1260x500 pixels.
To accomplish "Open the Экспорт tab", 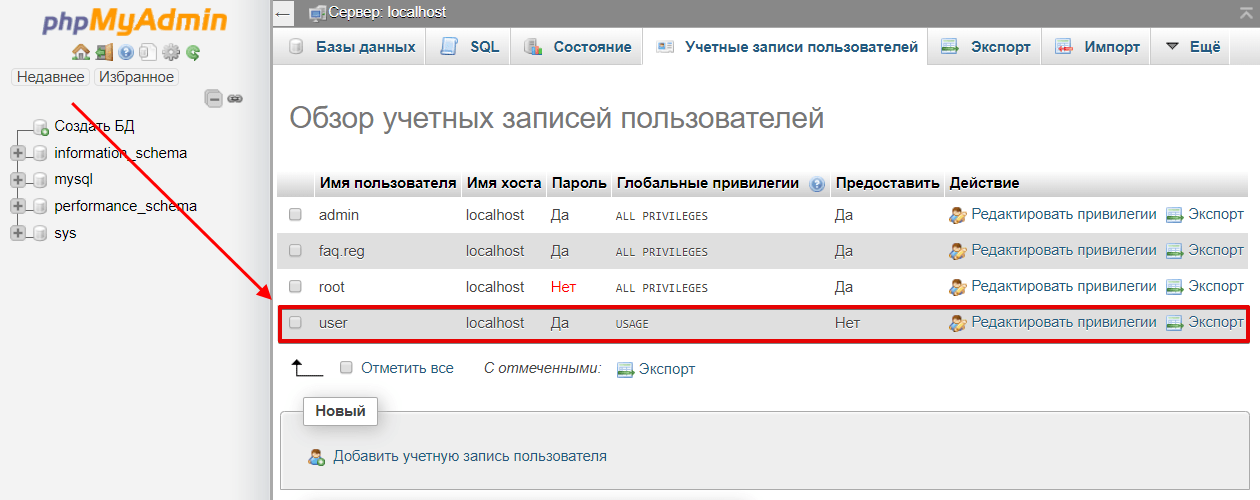I will pyautogui.click(x=985, y=47).
